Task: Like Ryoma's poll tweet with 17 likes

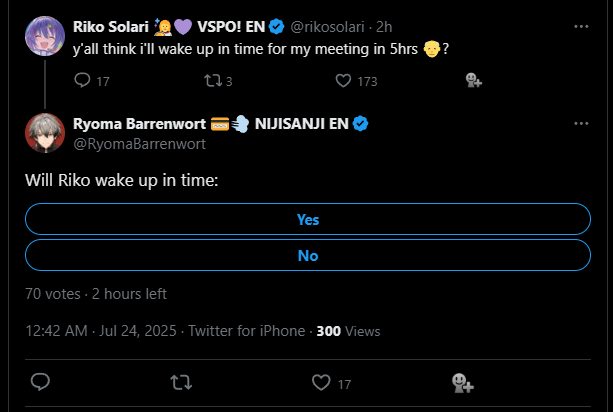Action: coord(322,382)
